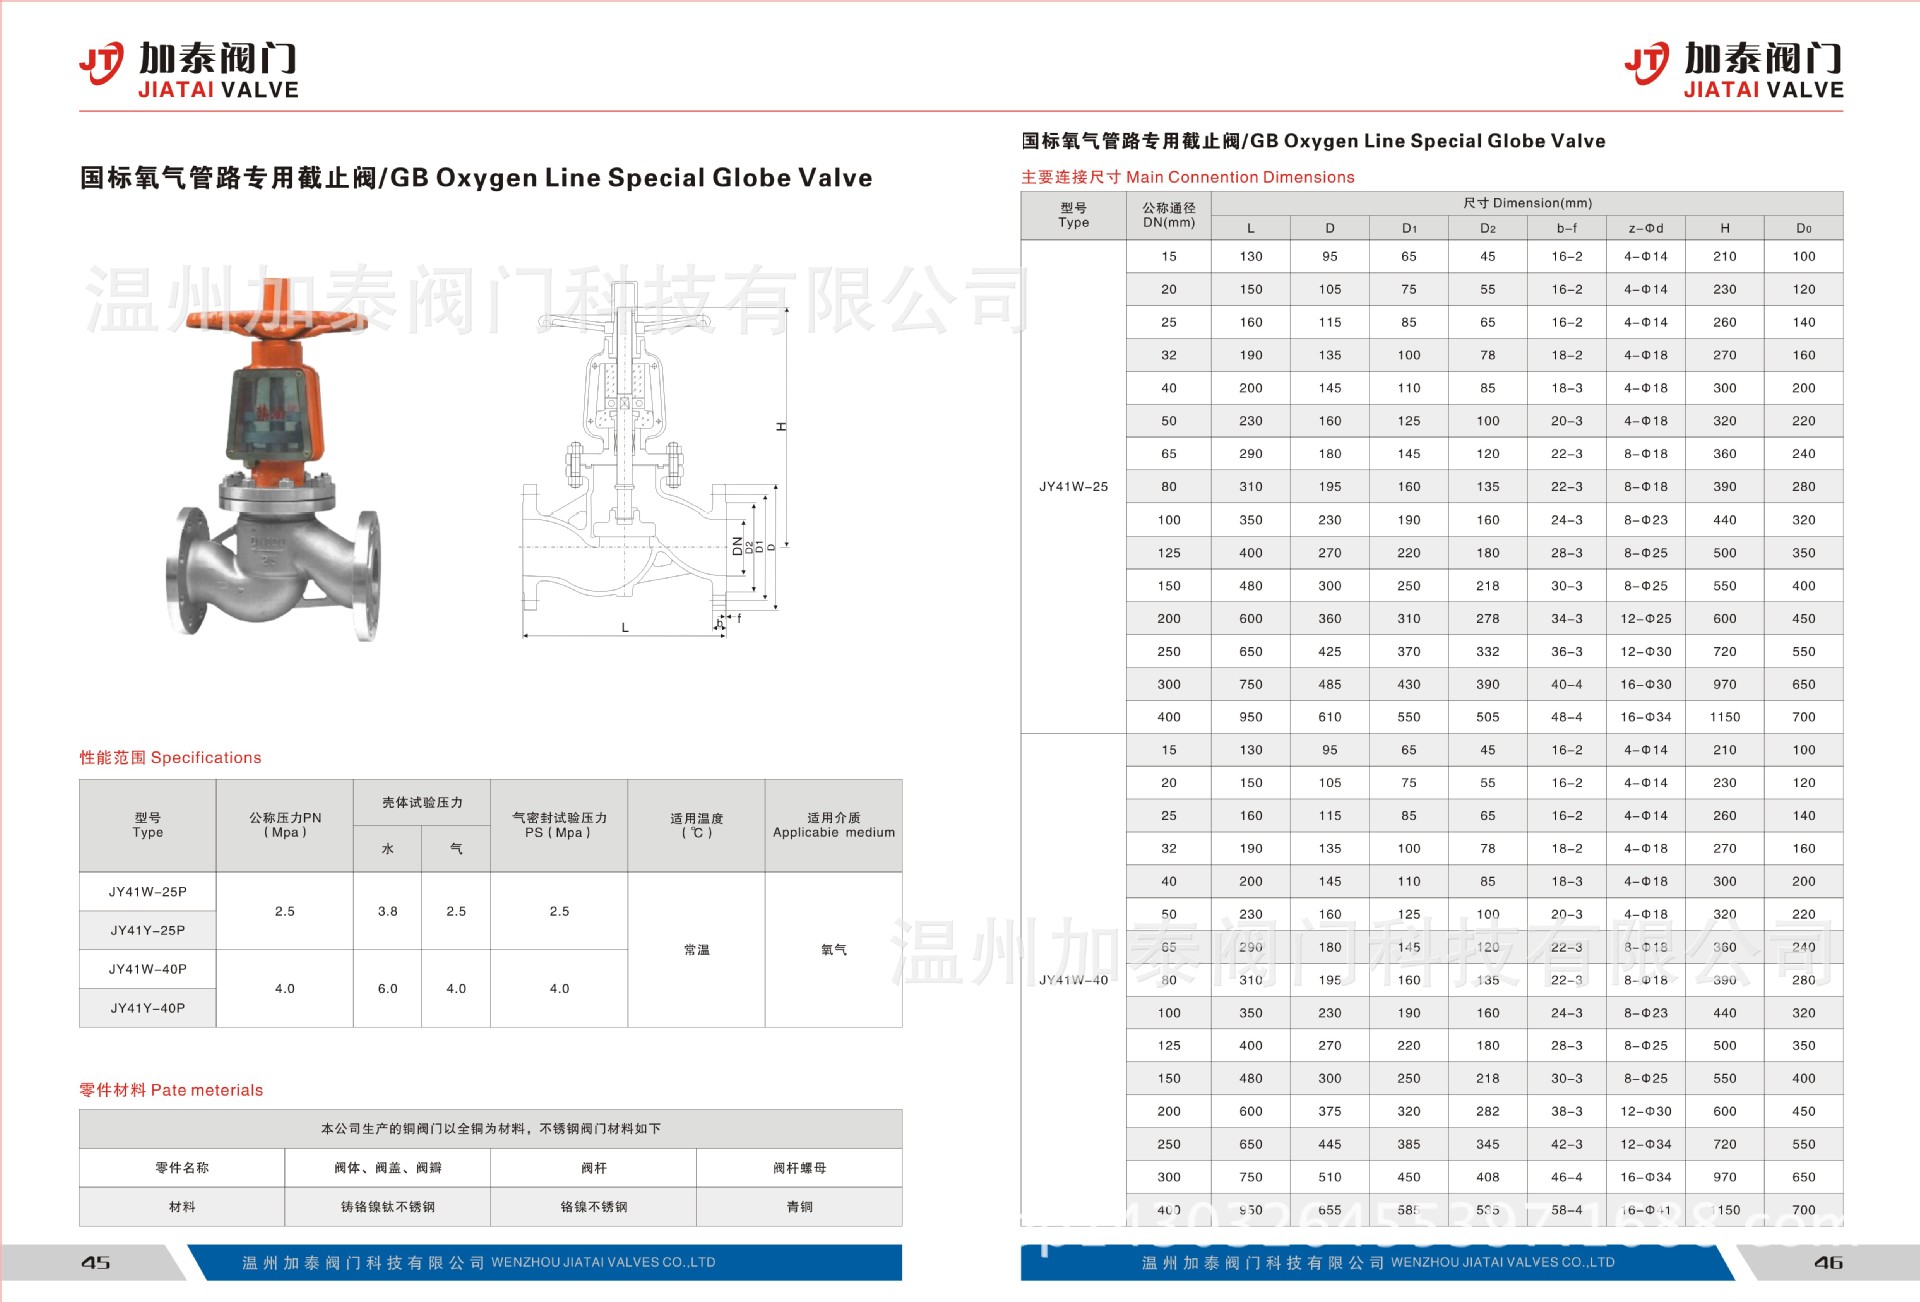The height and width of the screenshot is (1302, 1920).
Task: Click the D0 column header
Action: (x=1803, y=228)
